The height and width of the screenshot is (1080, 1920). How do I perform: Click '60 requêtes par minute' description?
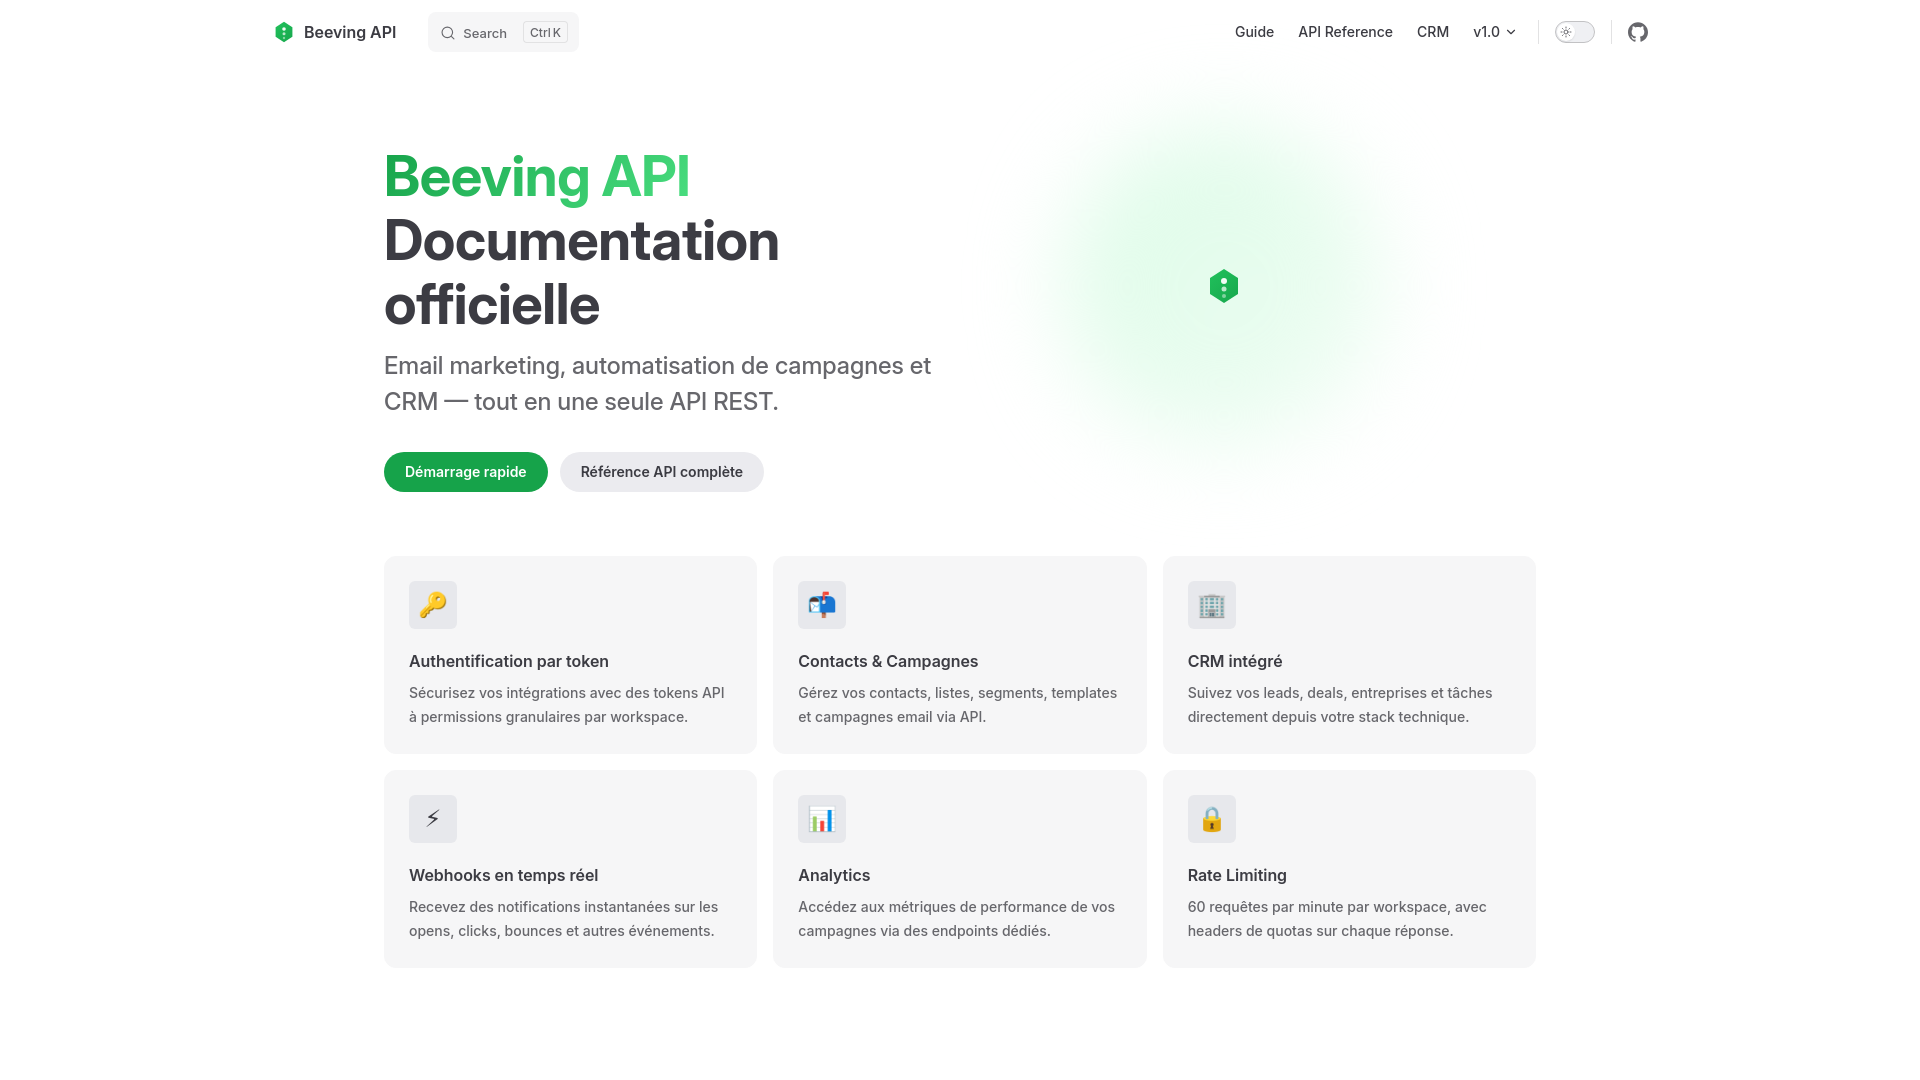pos(1337,919)
